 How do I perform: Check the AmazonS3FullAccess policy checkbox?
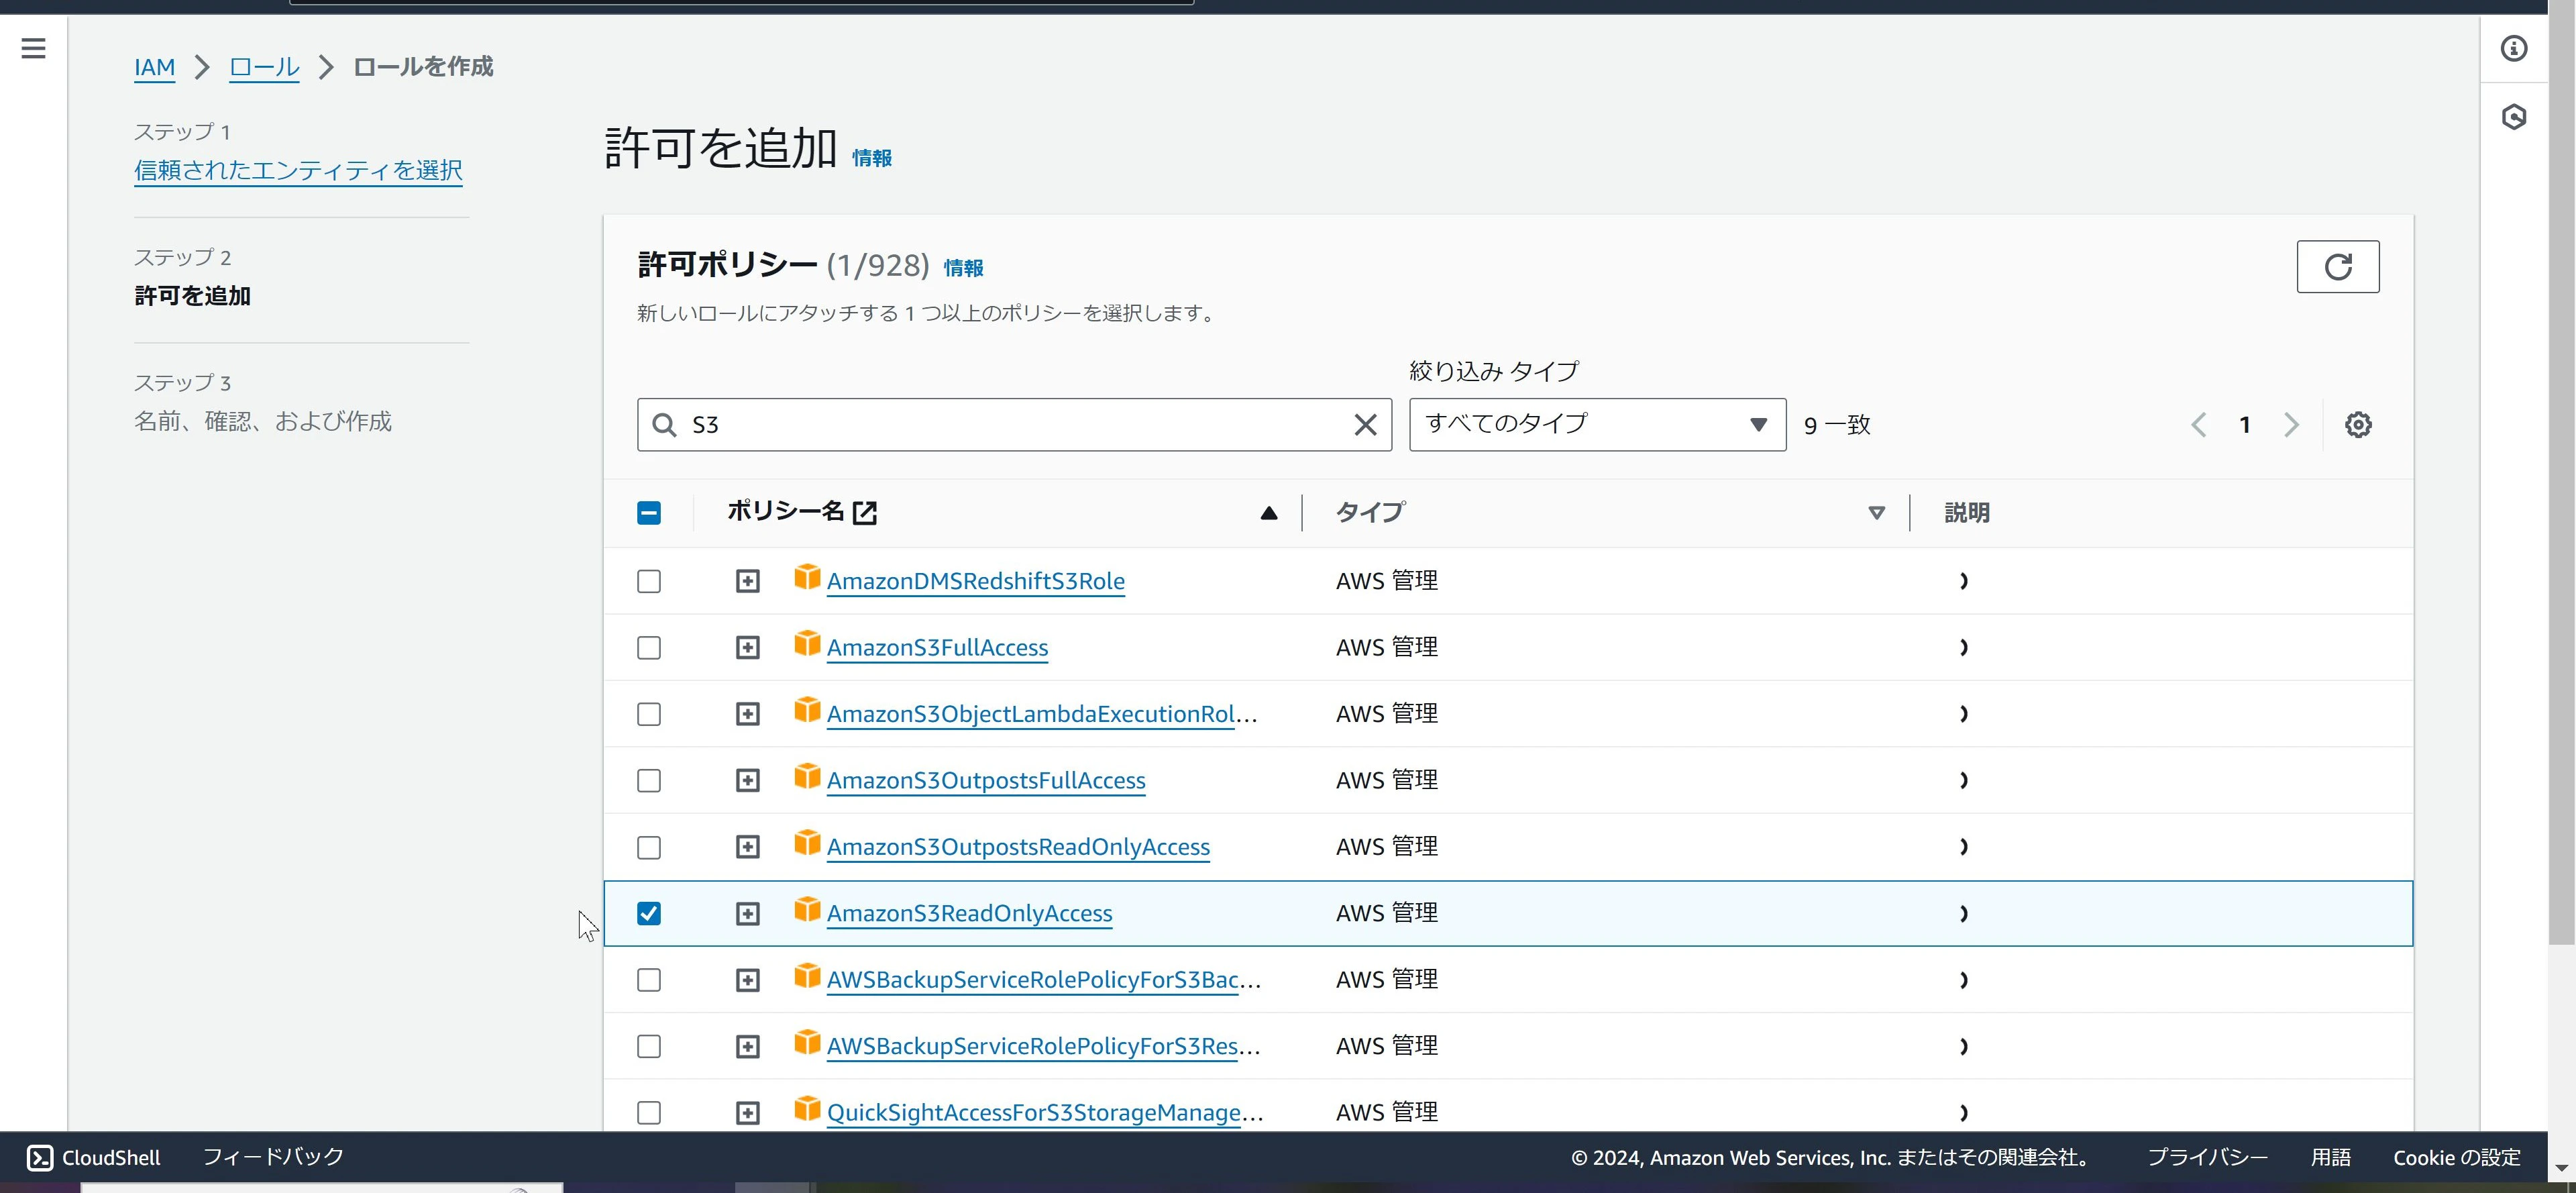point(649,648)
